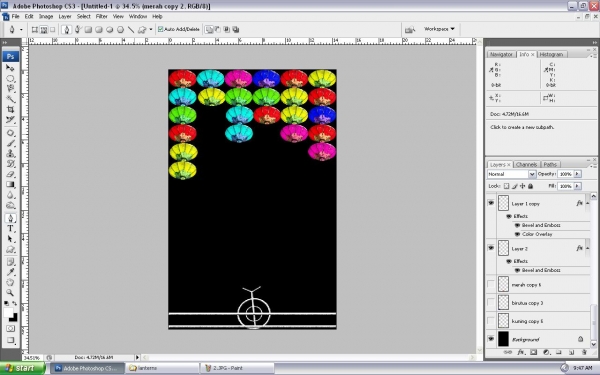Open status bar info arrow

point(137,357)
